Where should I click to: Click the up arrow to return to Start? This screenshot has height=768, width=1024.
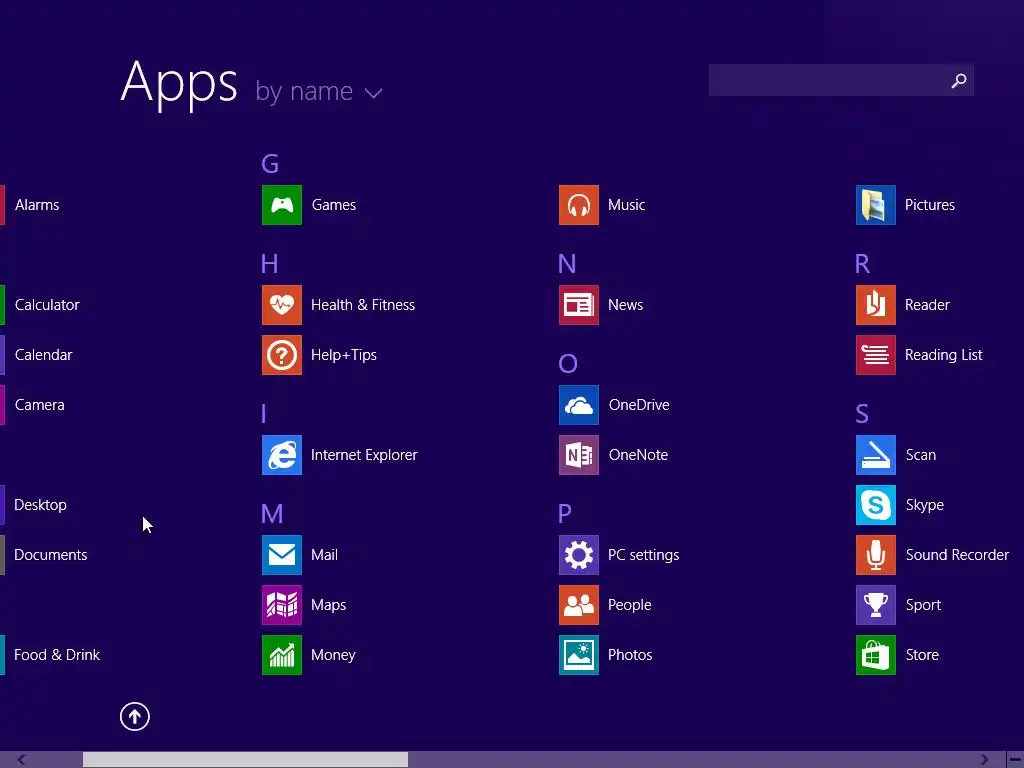135,716
